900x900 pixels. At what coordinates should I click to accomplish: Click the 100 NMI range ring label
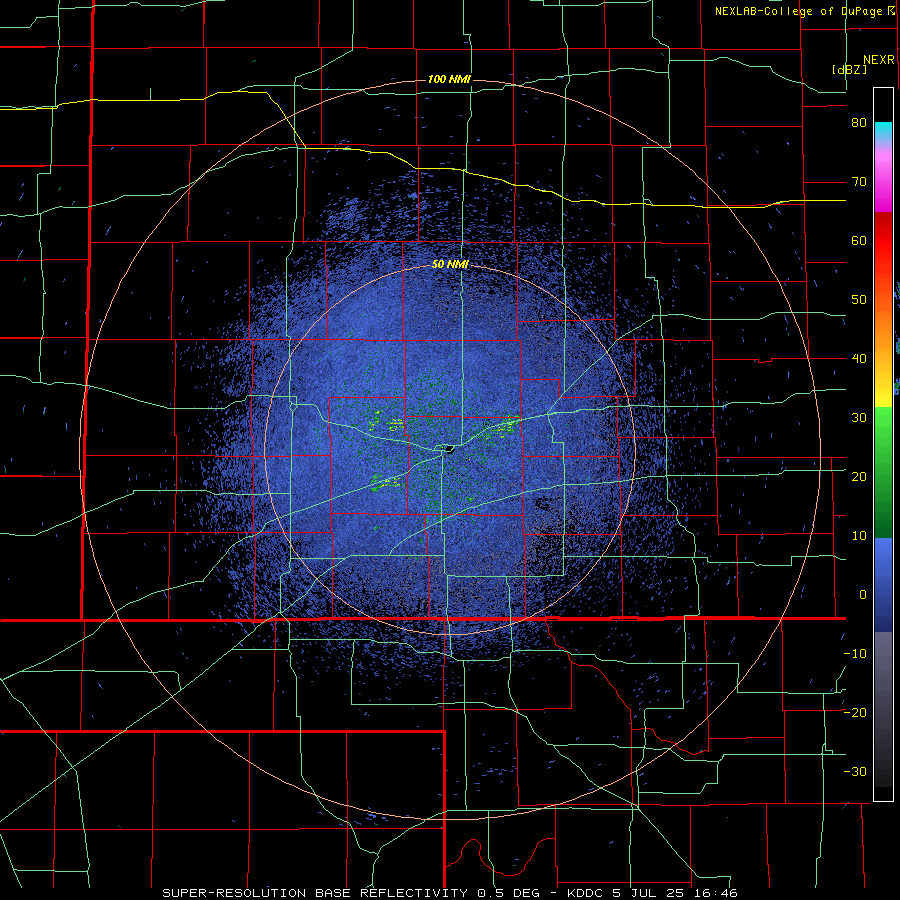(x=449, y=79)
